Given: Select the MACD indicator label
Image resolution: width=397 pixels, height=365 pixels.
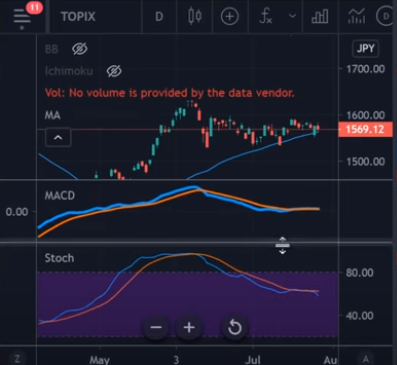Looking at the screenshot, I should click(60, 195).
